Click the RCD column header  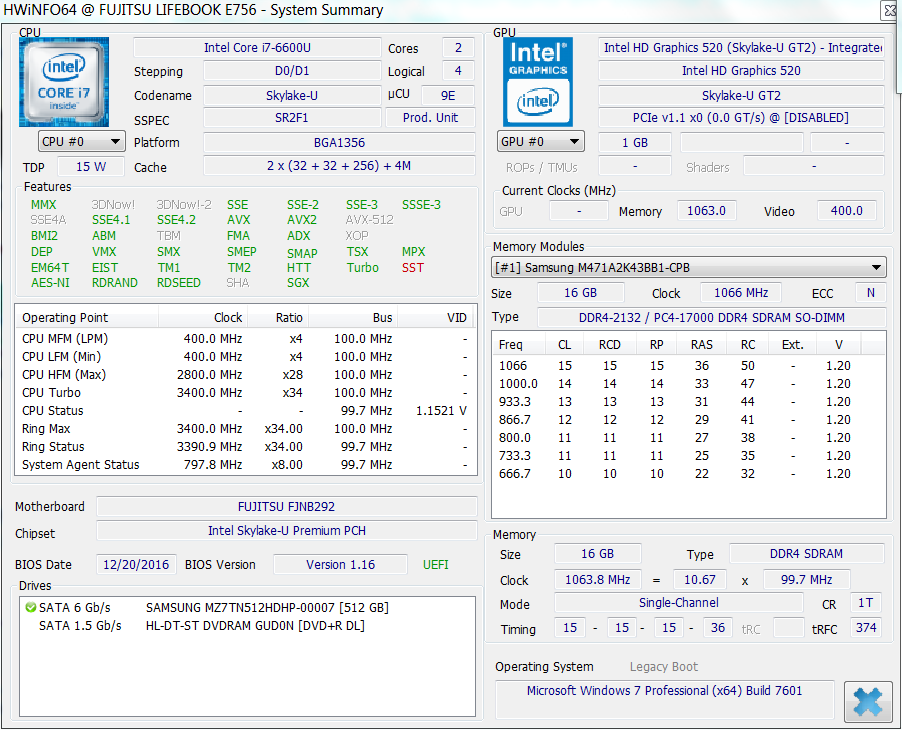point(610,345)
